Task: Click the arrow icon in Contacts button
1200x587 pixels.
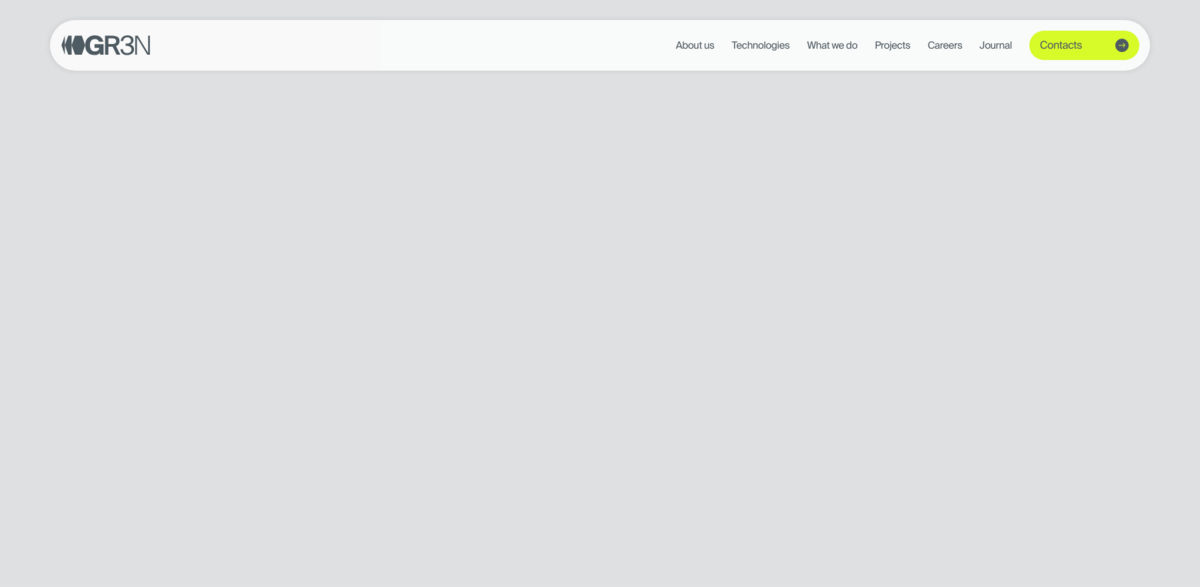Action: click(x=1121, y=45)
